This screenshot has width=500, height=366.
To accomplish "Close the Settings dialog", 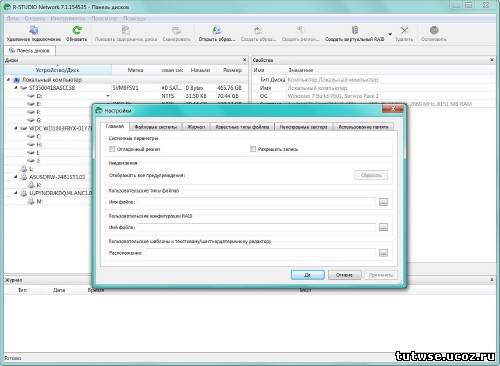I will pos(393,108).
